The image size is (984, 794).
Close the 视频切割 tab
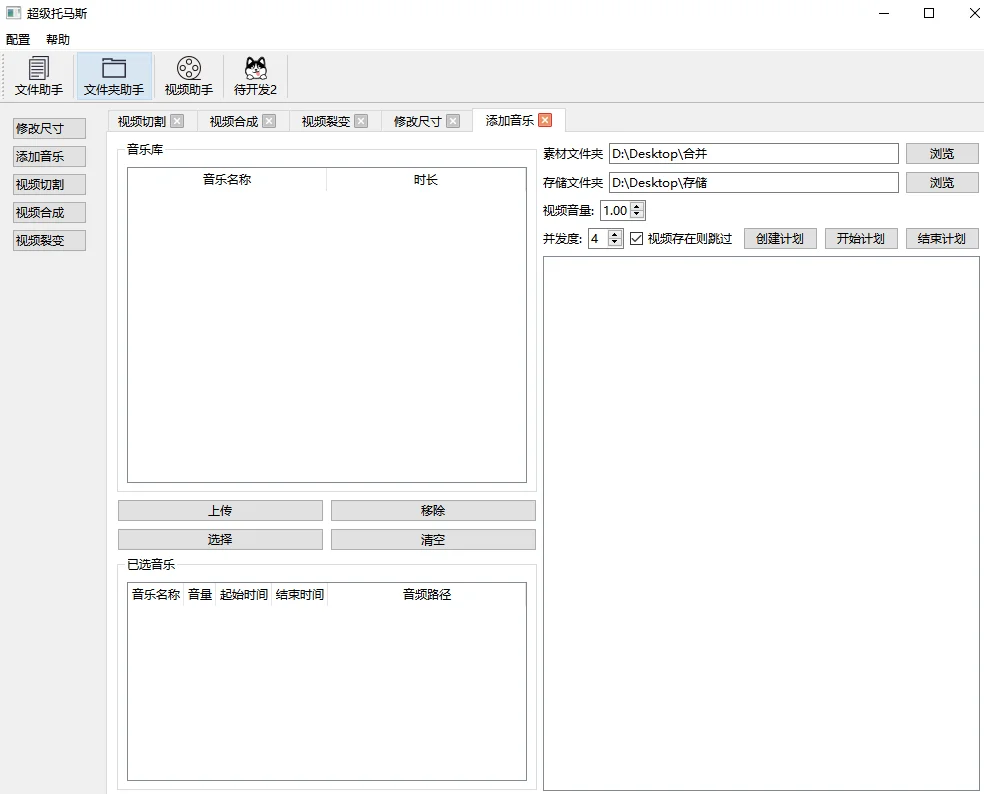178,121
